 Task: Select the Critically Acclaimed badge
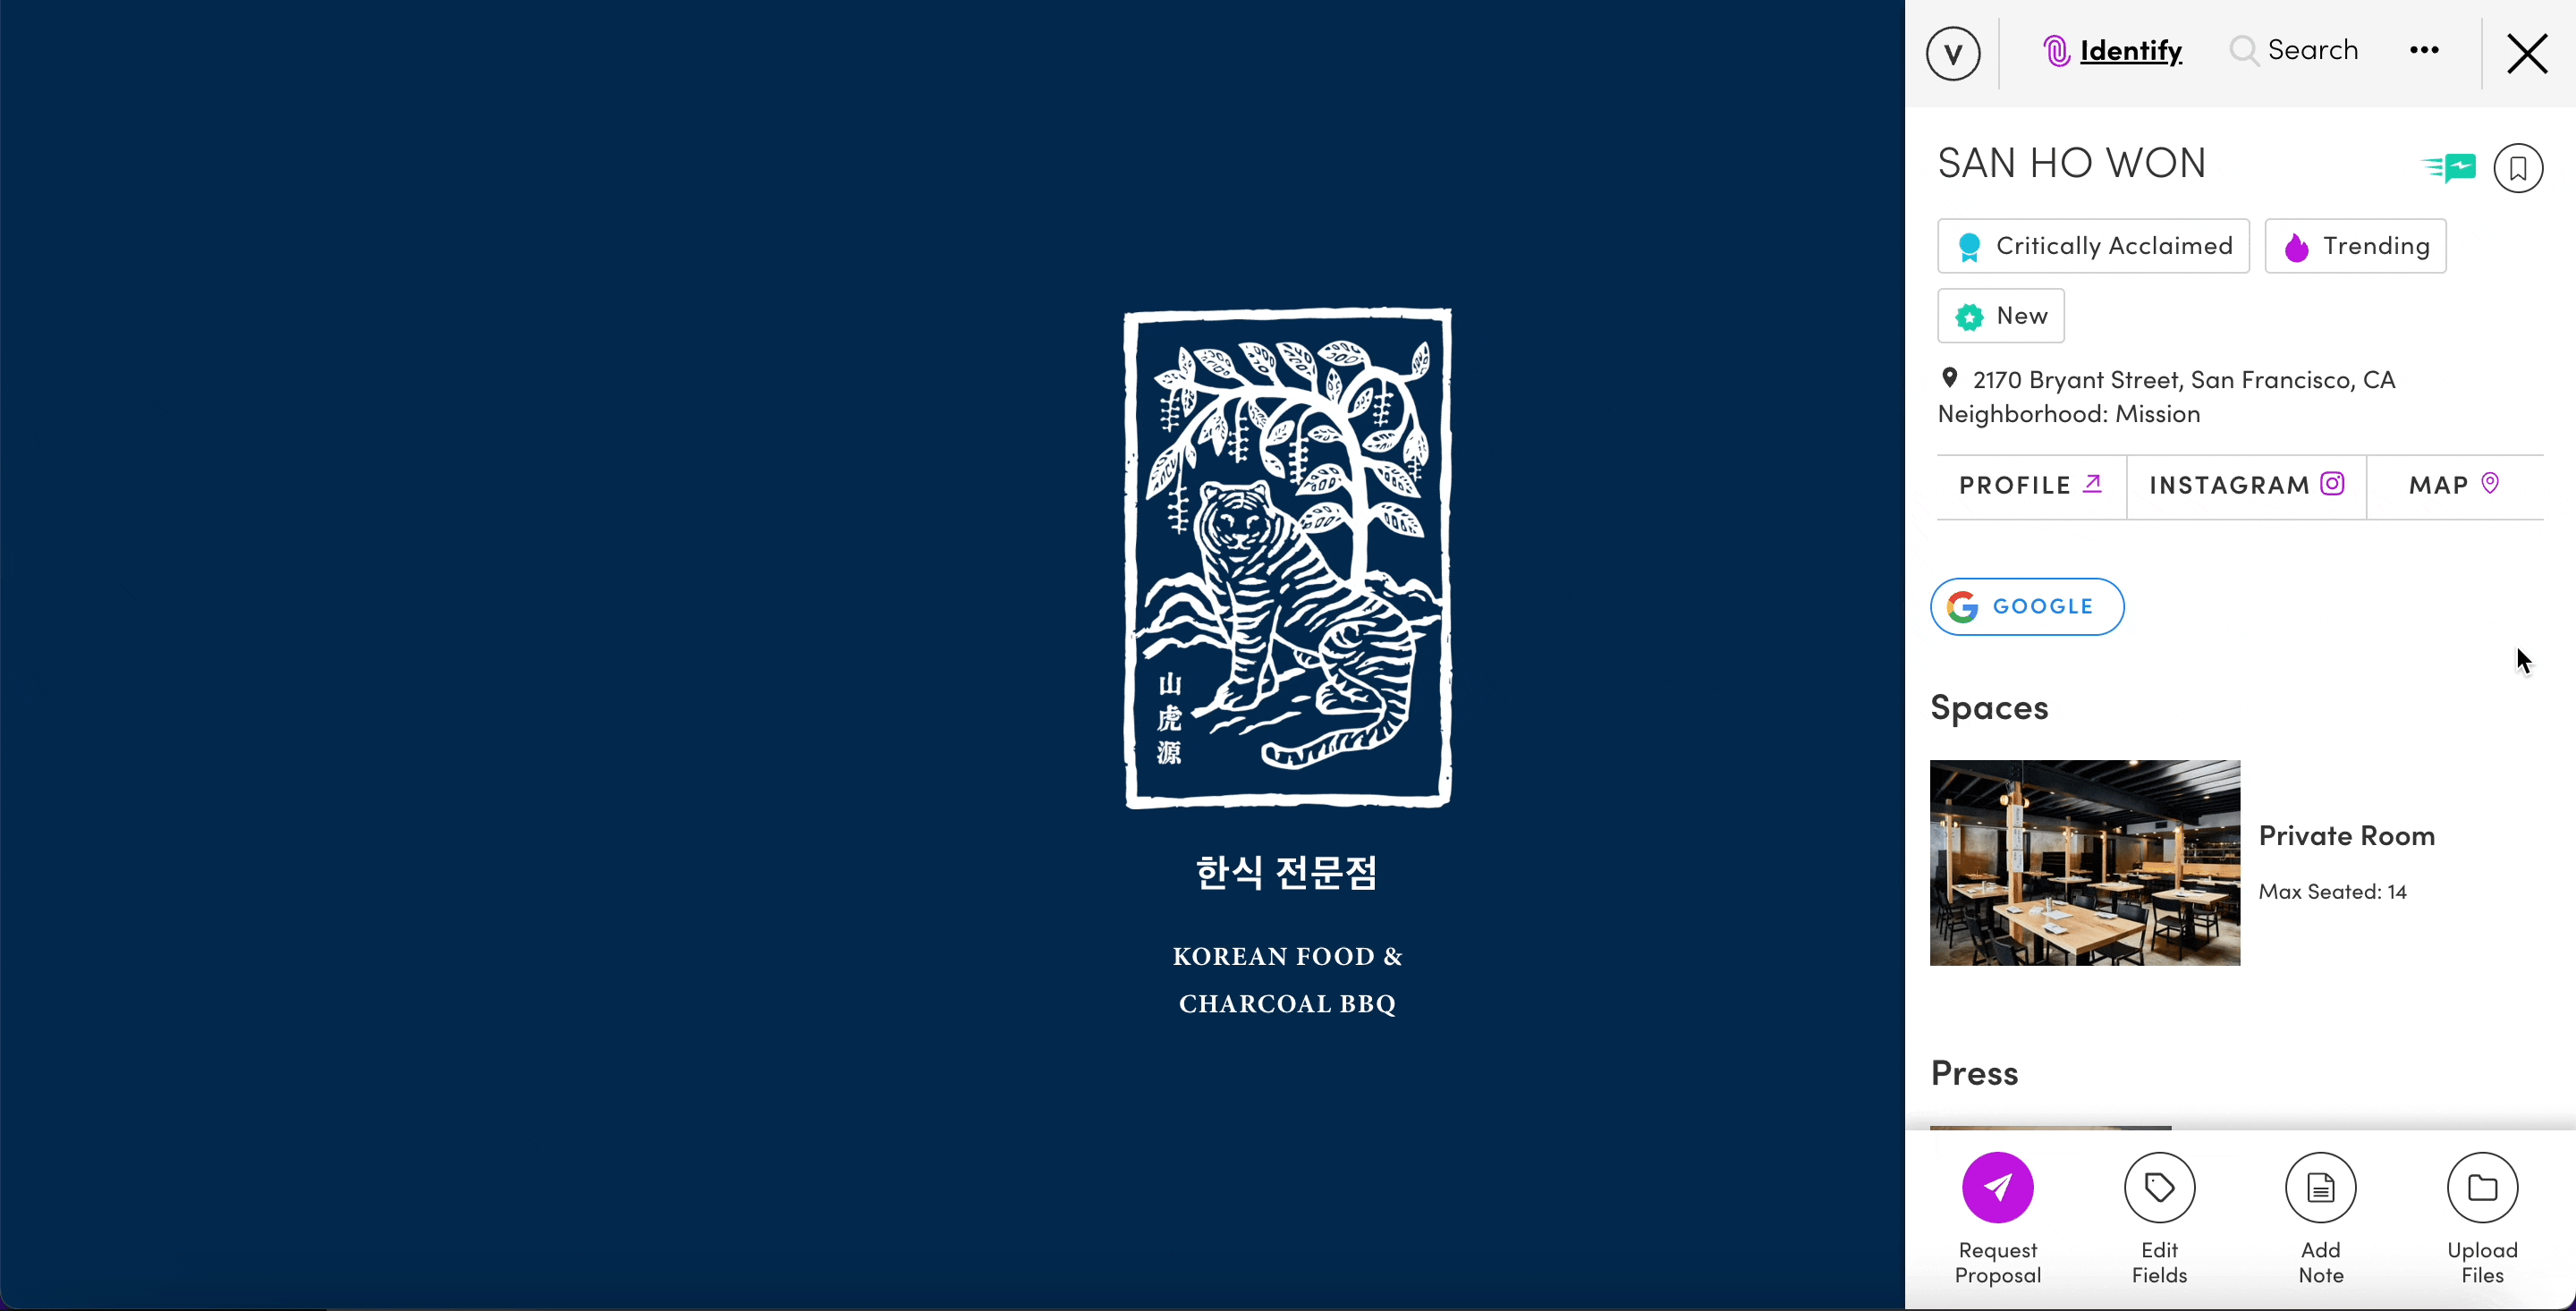click(2093, 246)
